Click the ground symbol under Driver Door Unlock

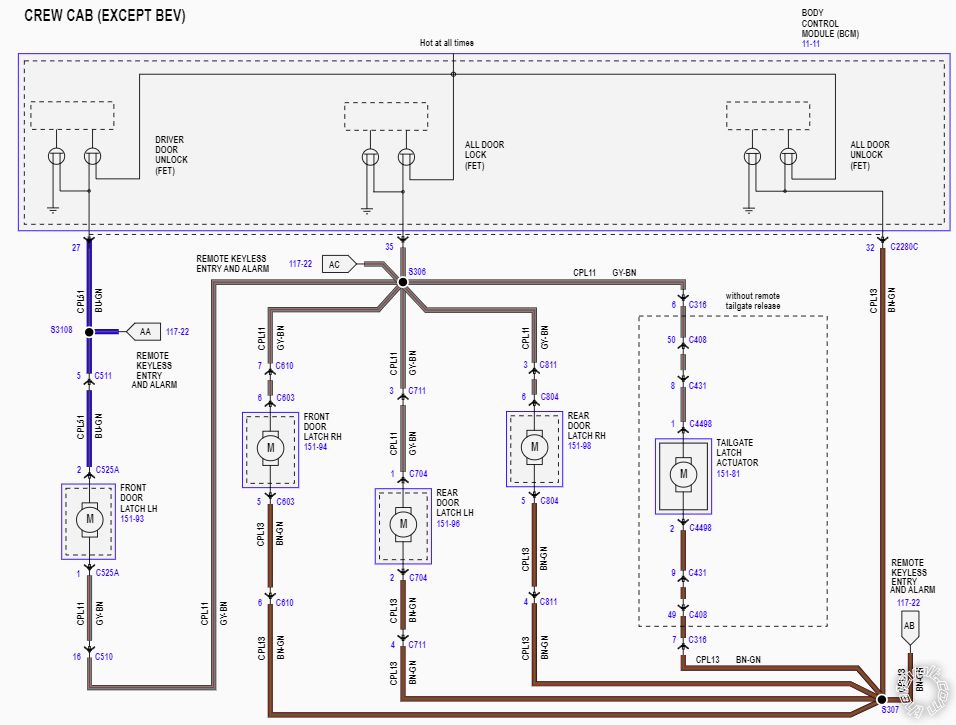53,210
